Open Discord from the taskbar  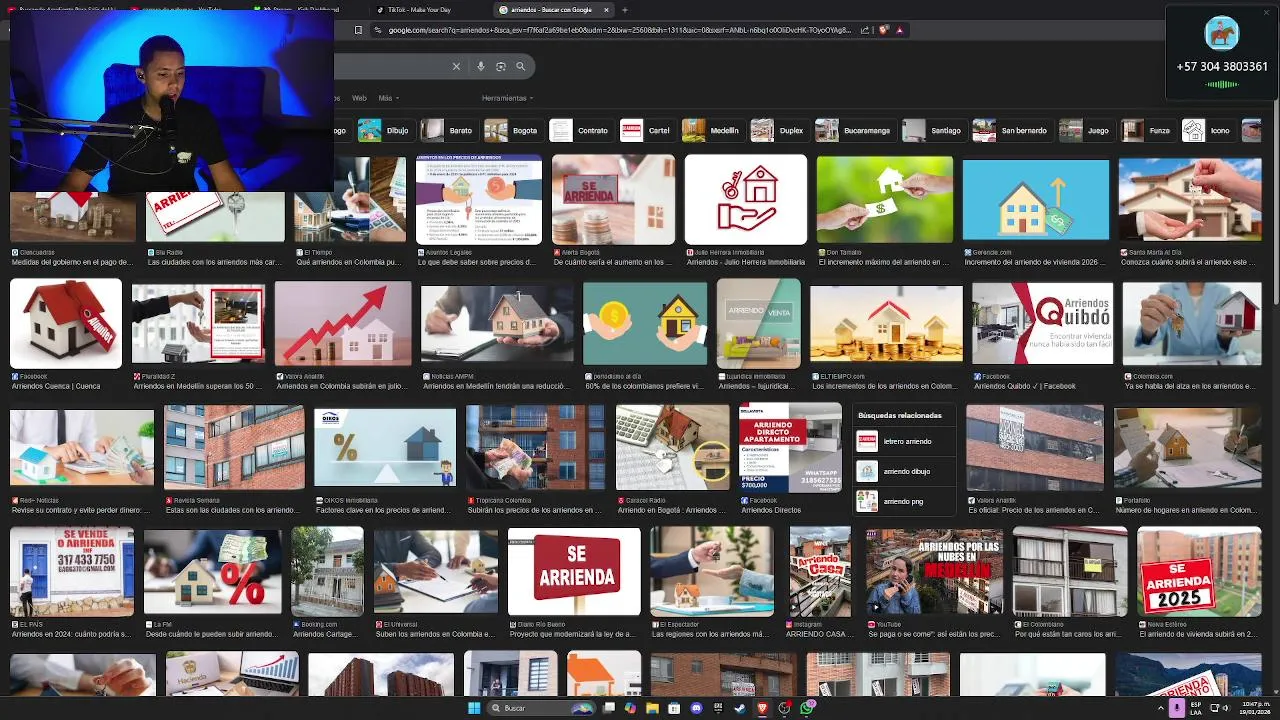(x=697, y=708)
